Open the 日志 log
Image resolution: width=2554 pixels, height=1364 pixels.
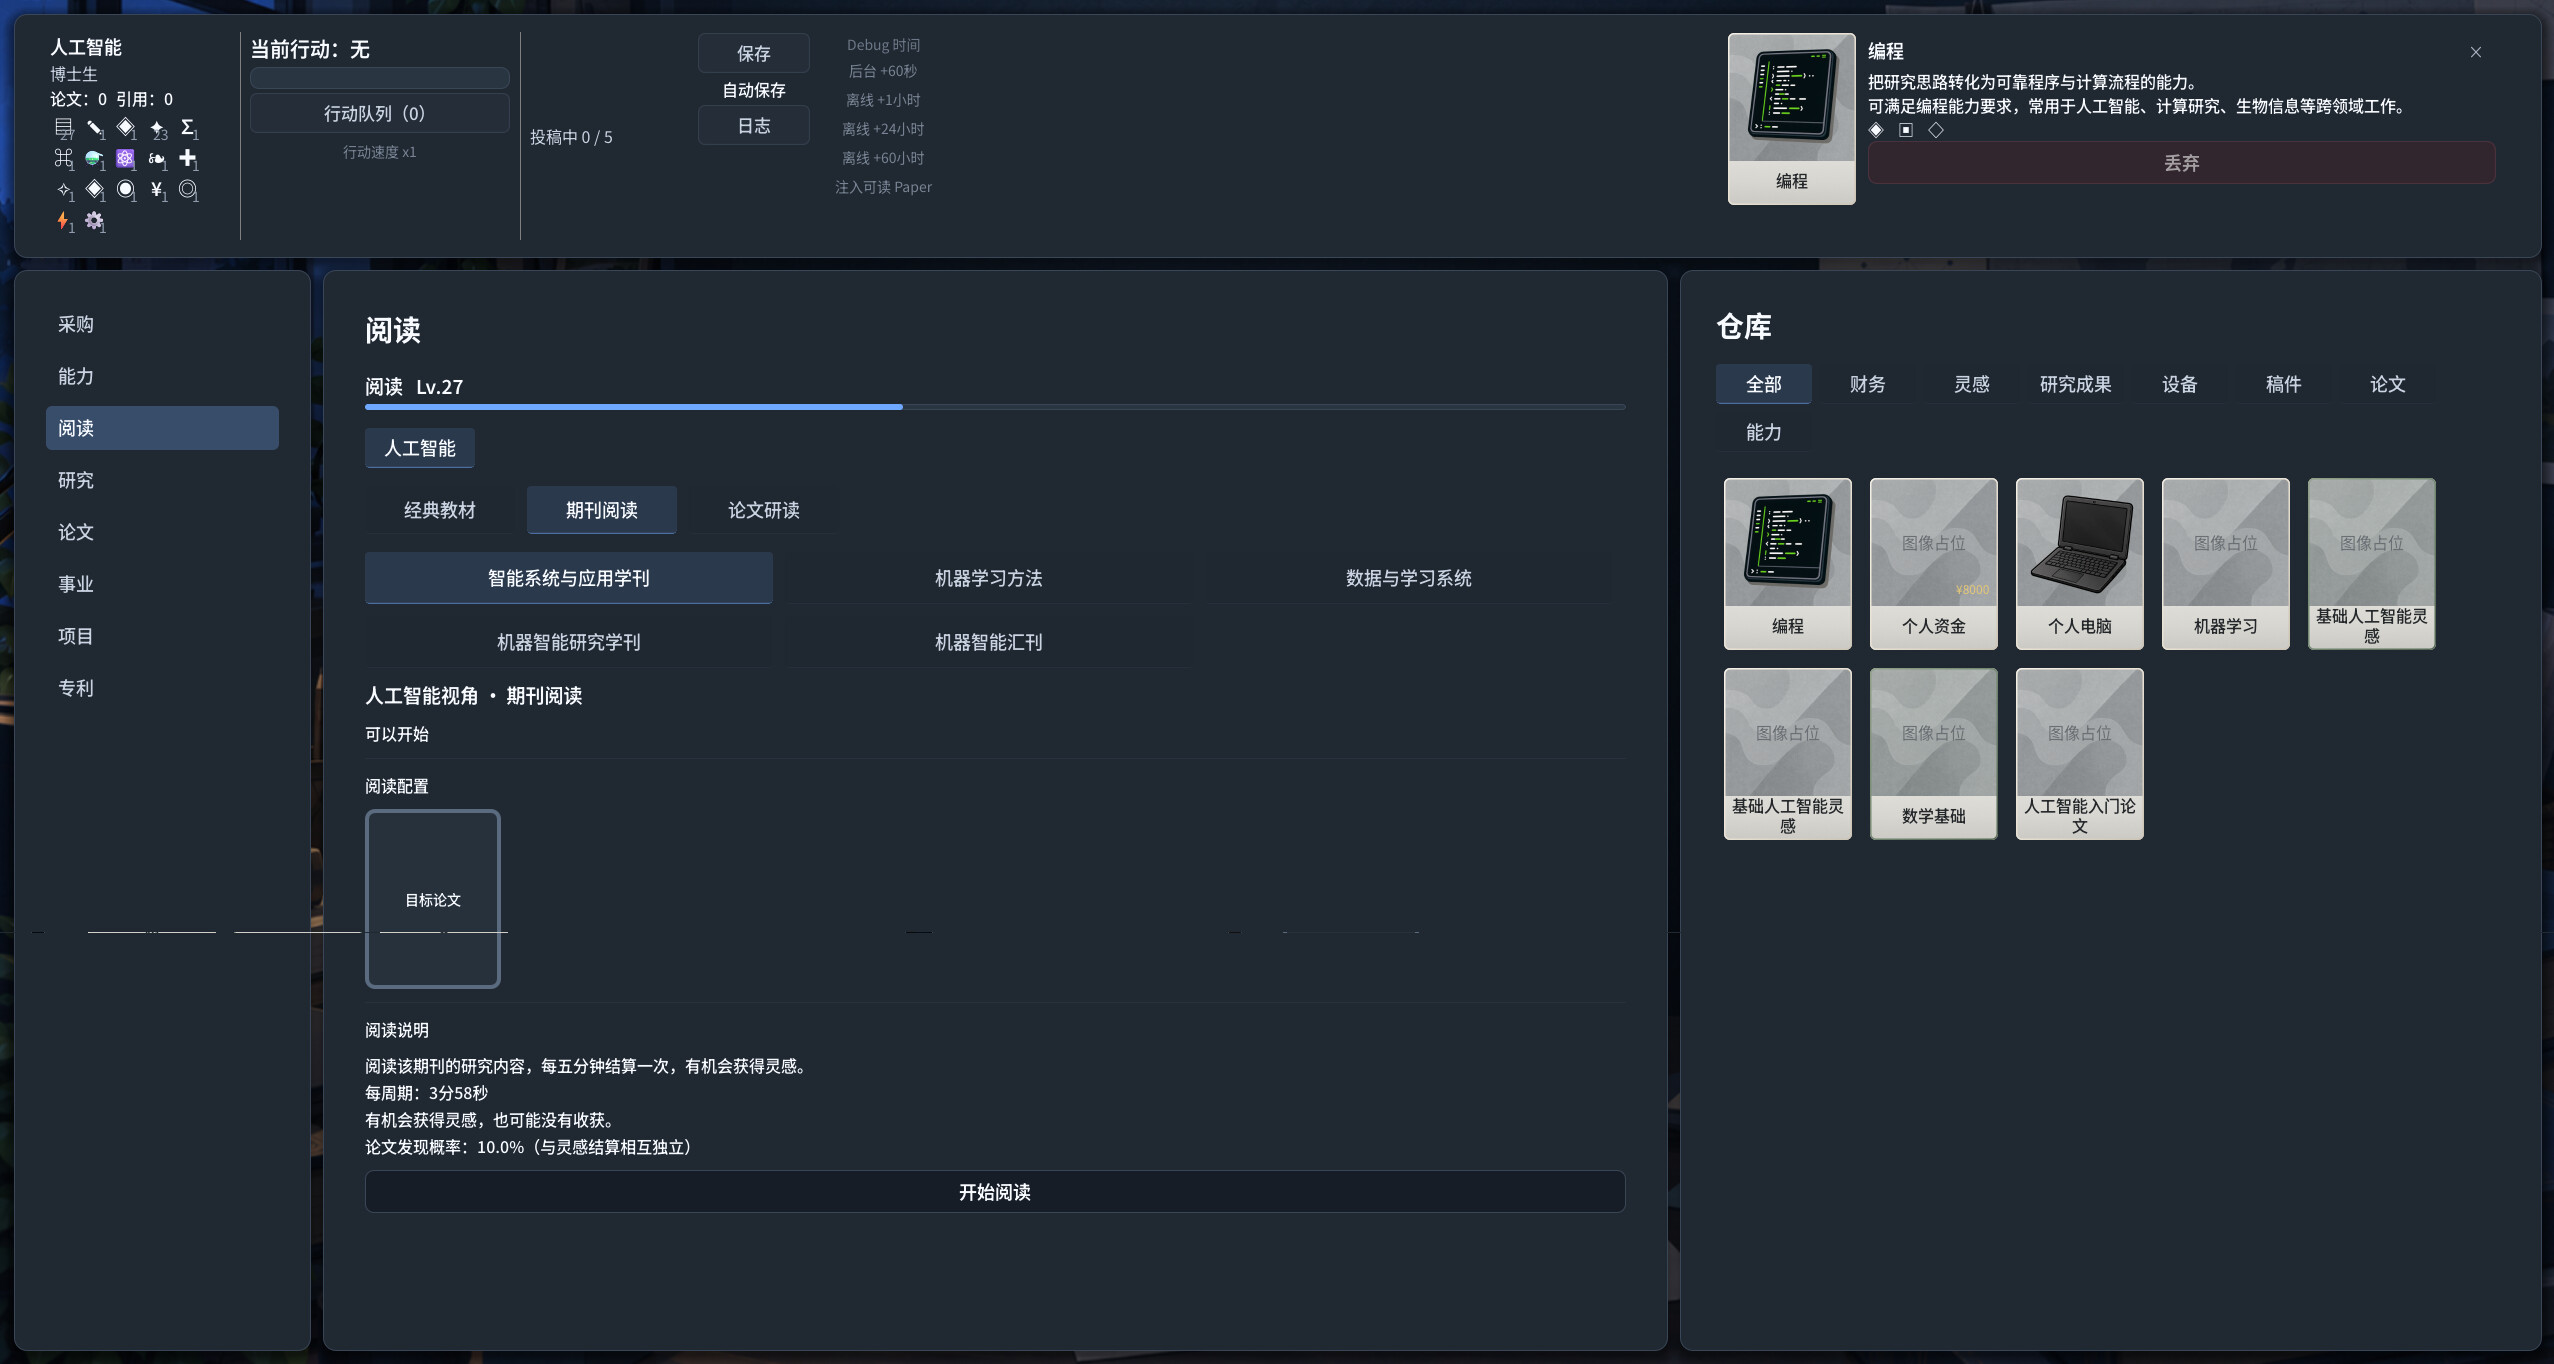click(x=754, y=126)
